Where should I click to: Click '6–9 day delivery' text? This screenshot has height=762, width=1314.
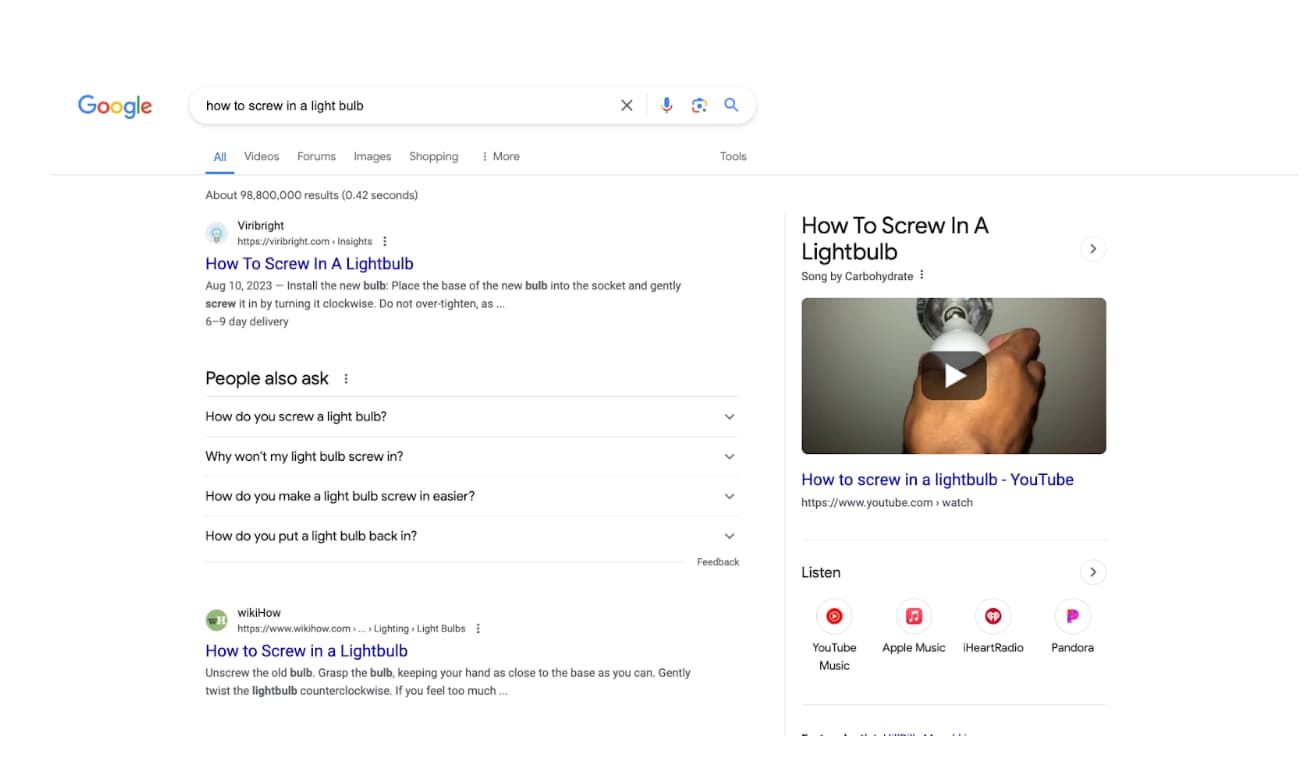tap(247, 322)
